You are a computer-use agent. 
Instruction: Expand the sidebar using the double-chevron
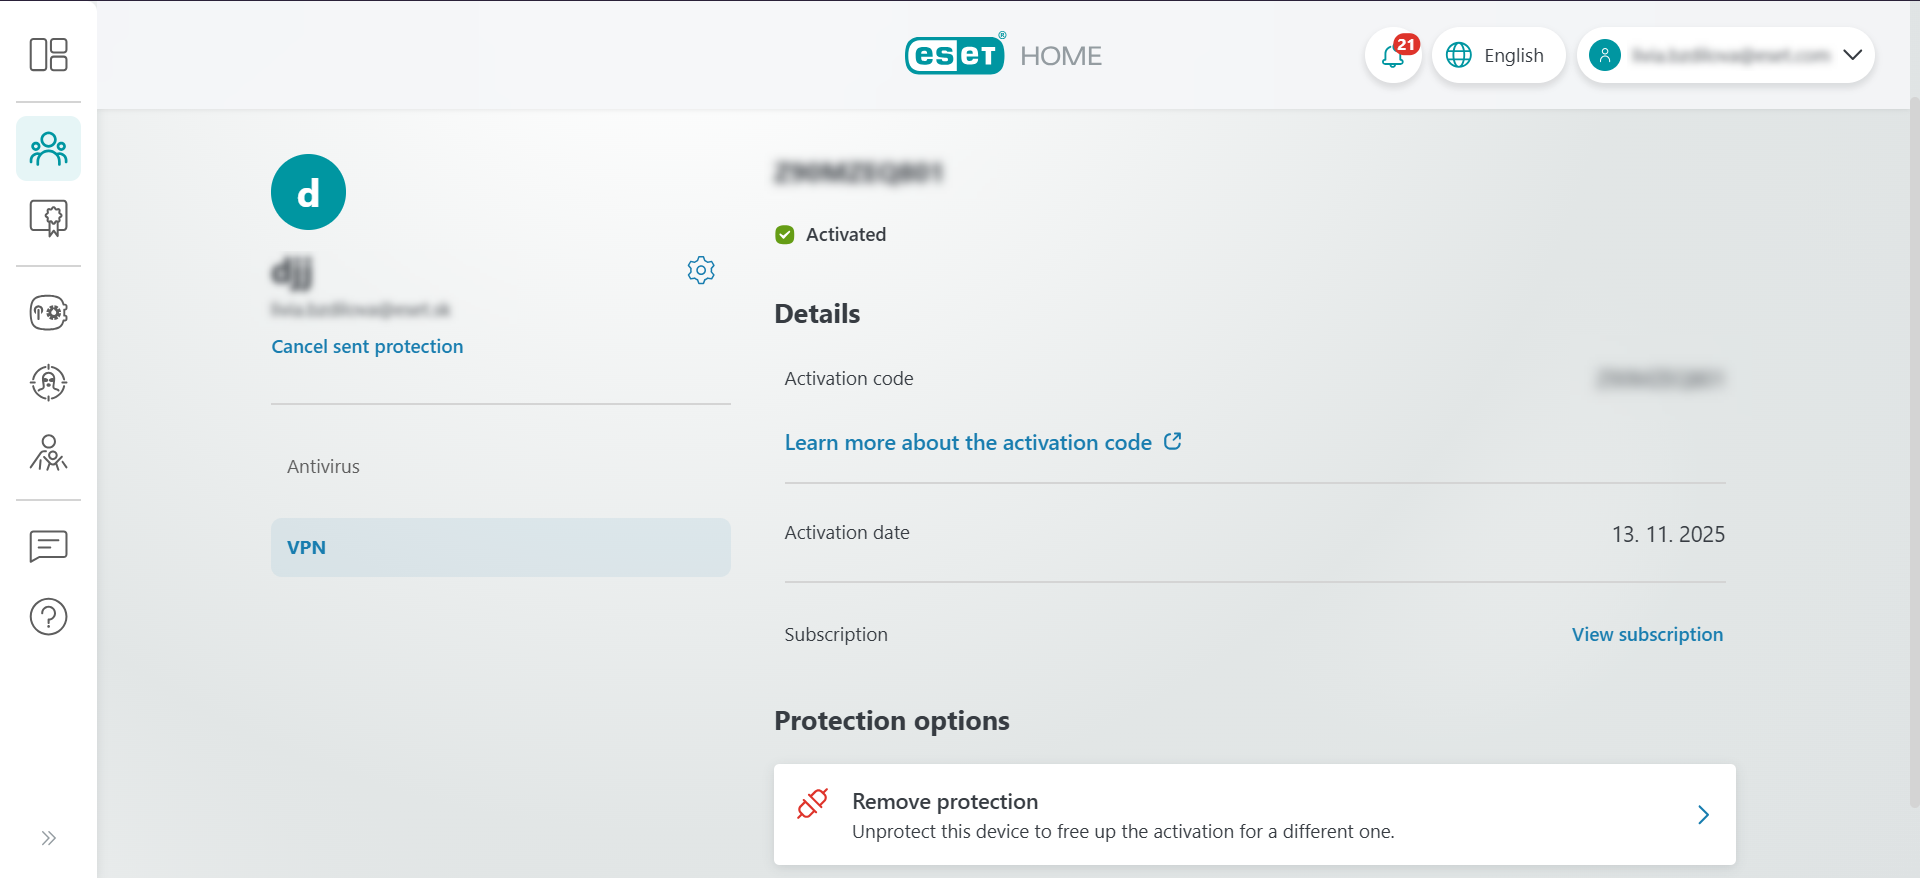tap(48, 838)
